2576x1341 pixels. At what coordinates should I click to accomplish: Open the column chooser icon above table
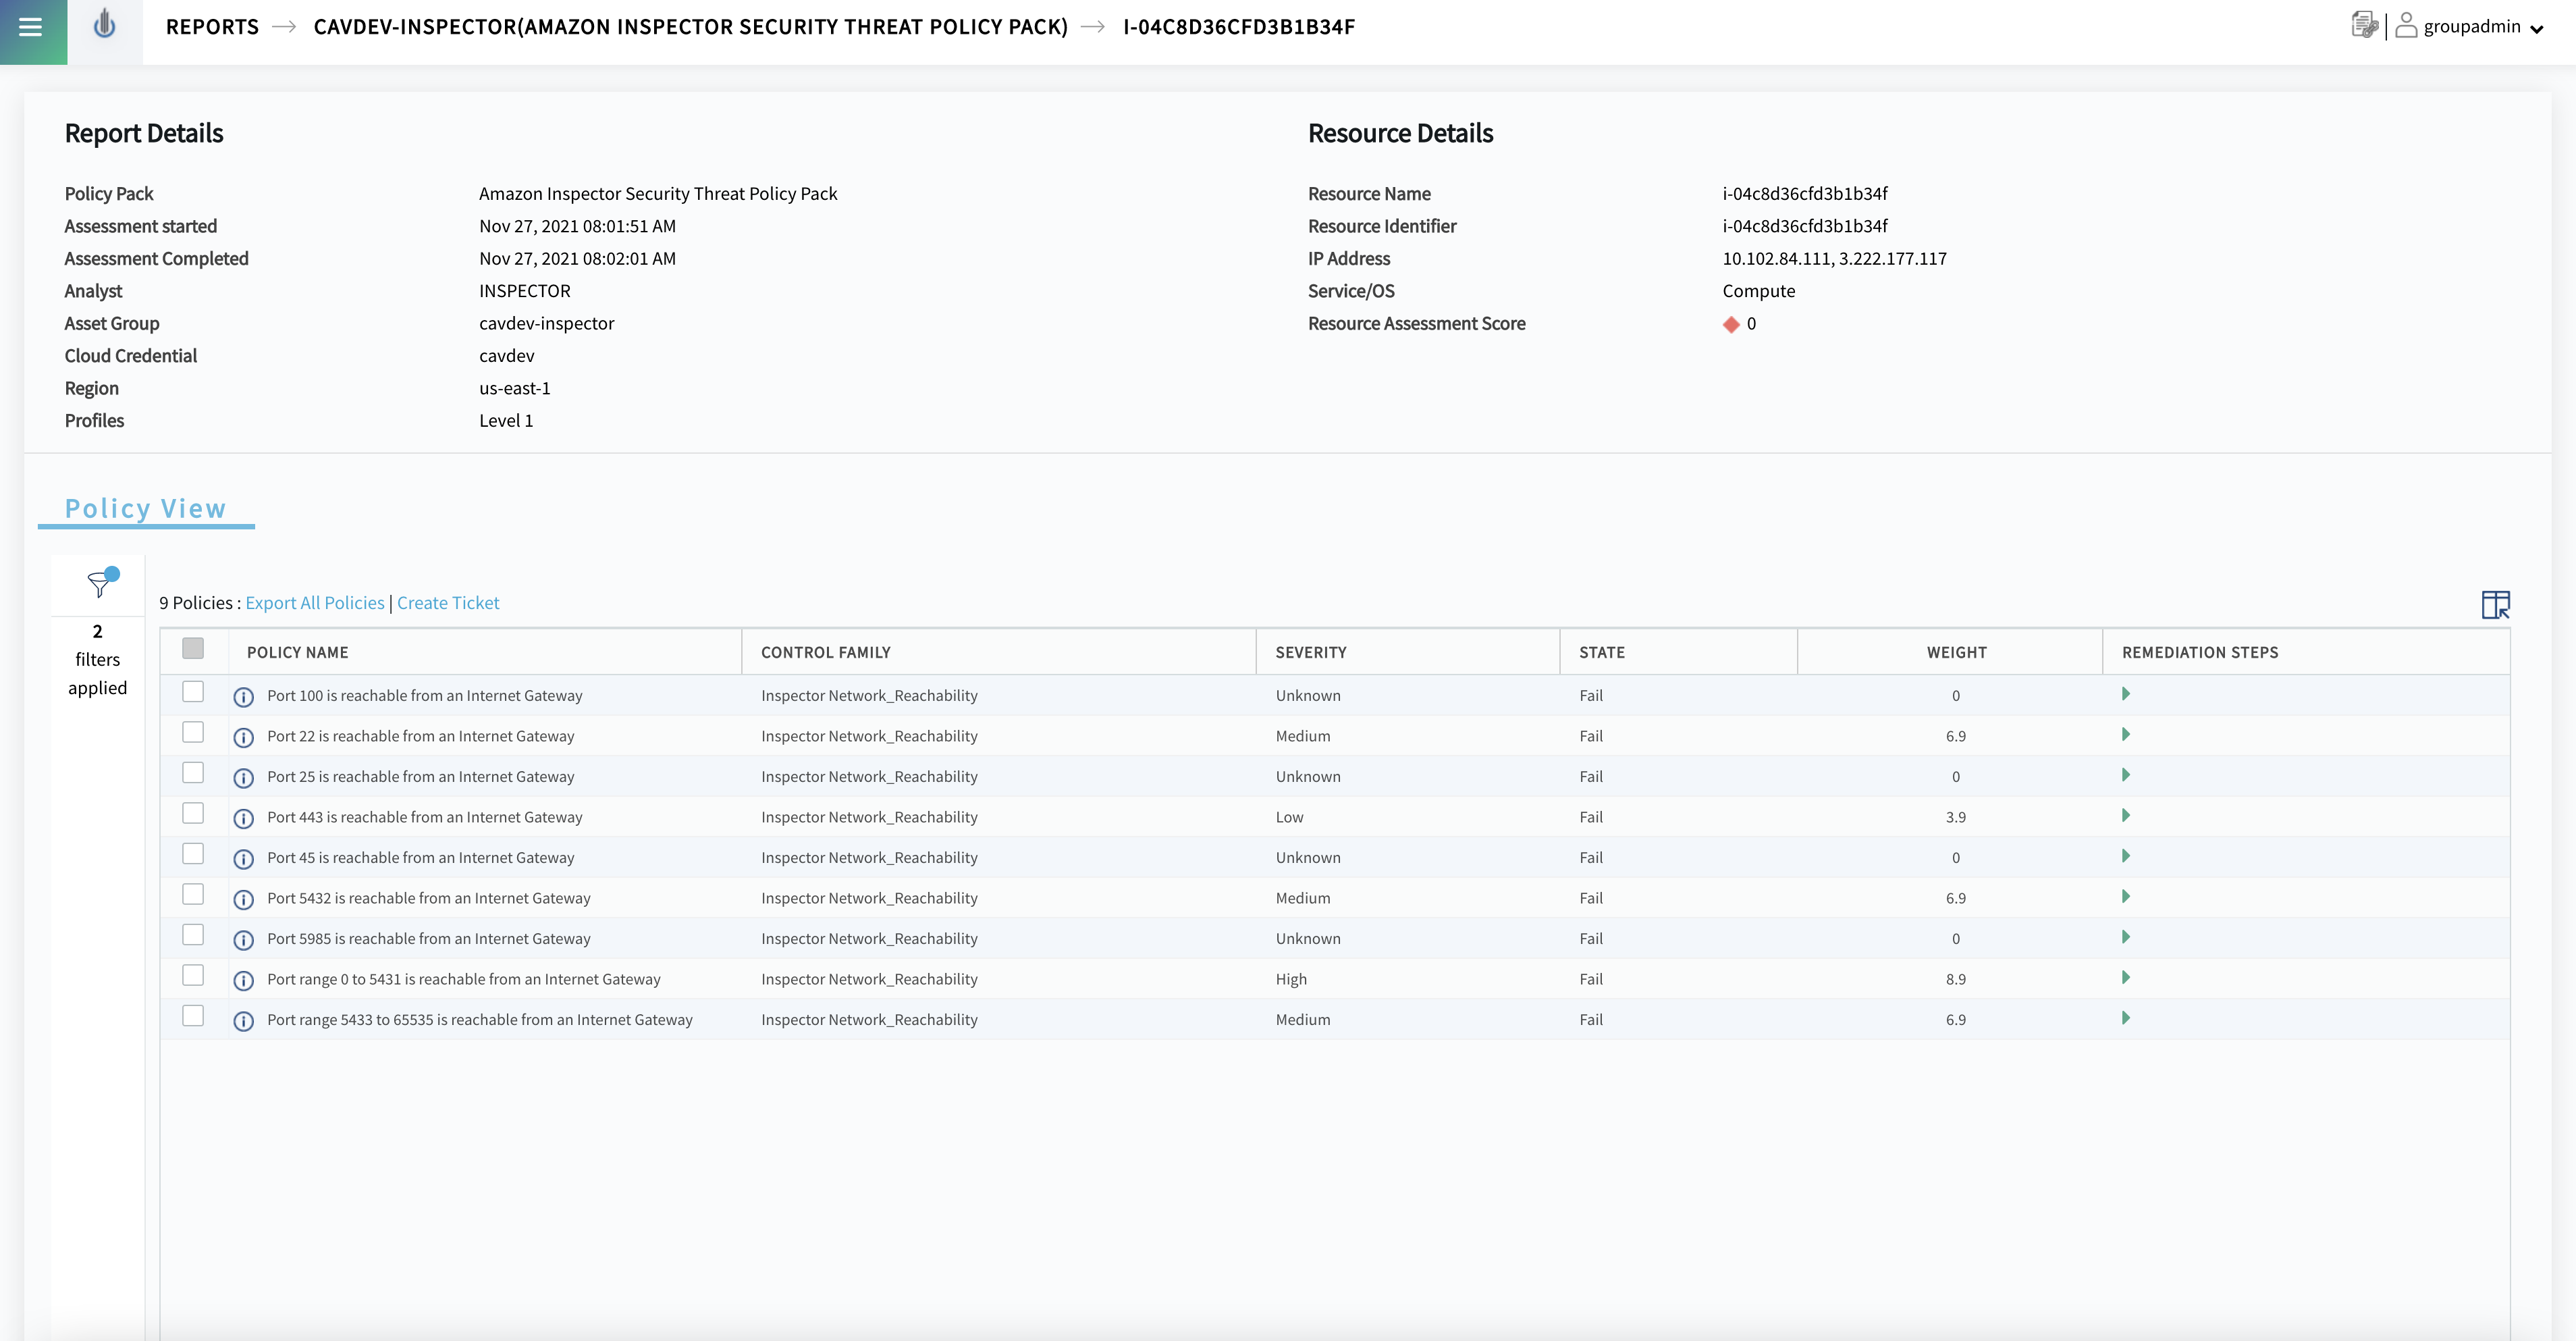click(x=2495, y=604)
